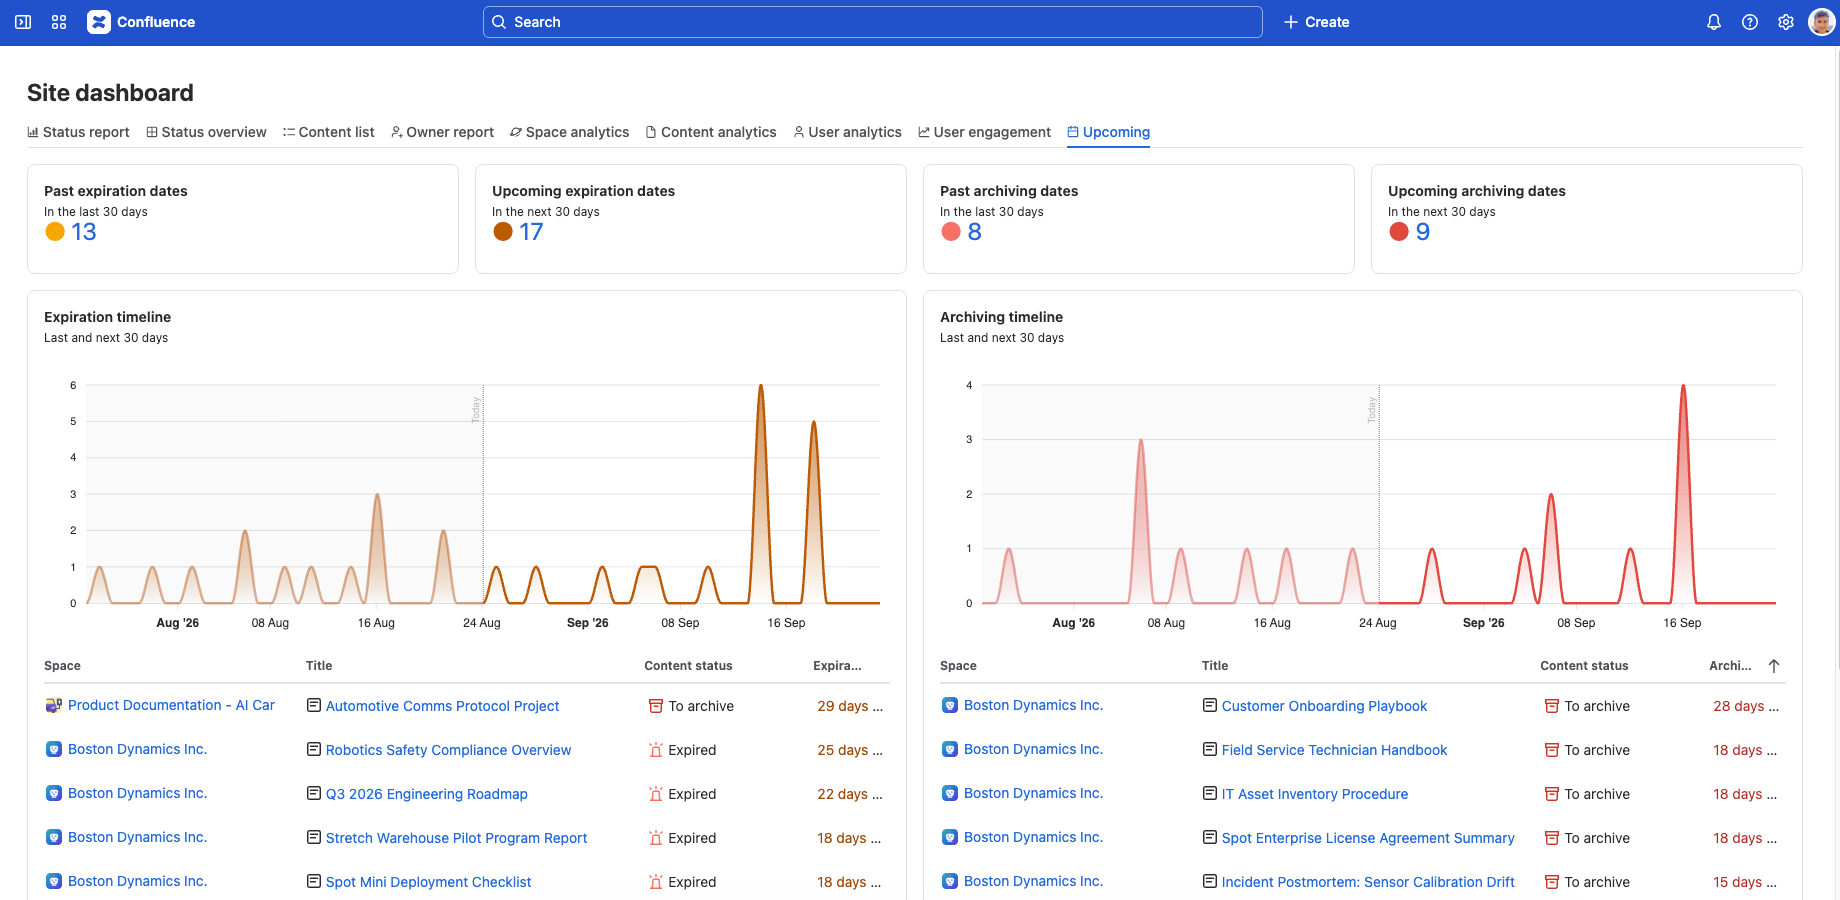Go to the Content list tab
The image size is (1840, 900).
point(329,132)
